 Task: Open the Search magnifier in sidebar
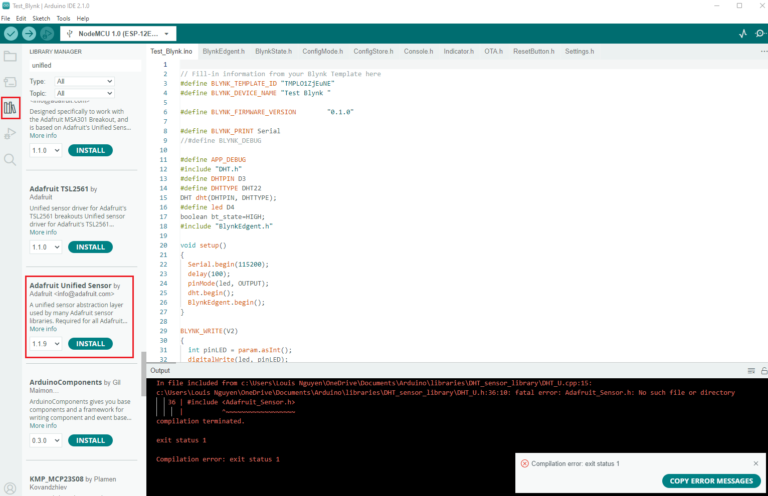click(x=11, y=159)
